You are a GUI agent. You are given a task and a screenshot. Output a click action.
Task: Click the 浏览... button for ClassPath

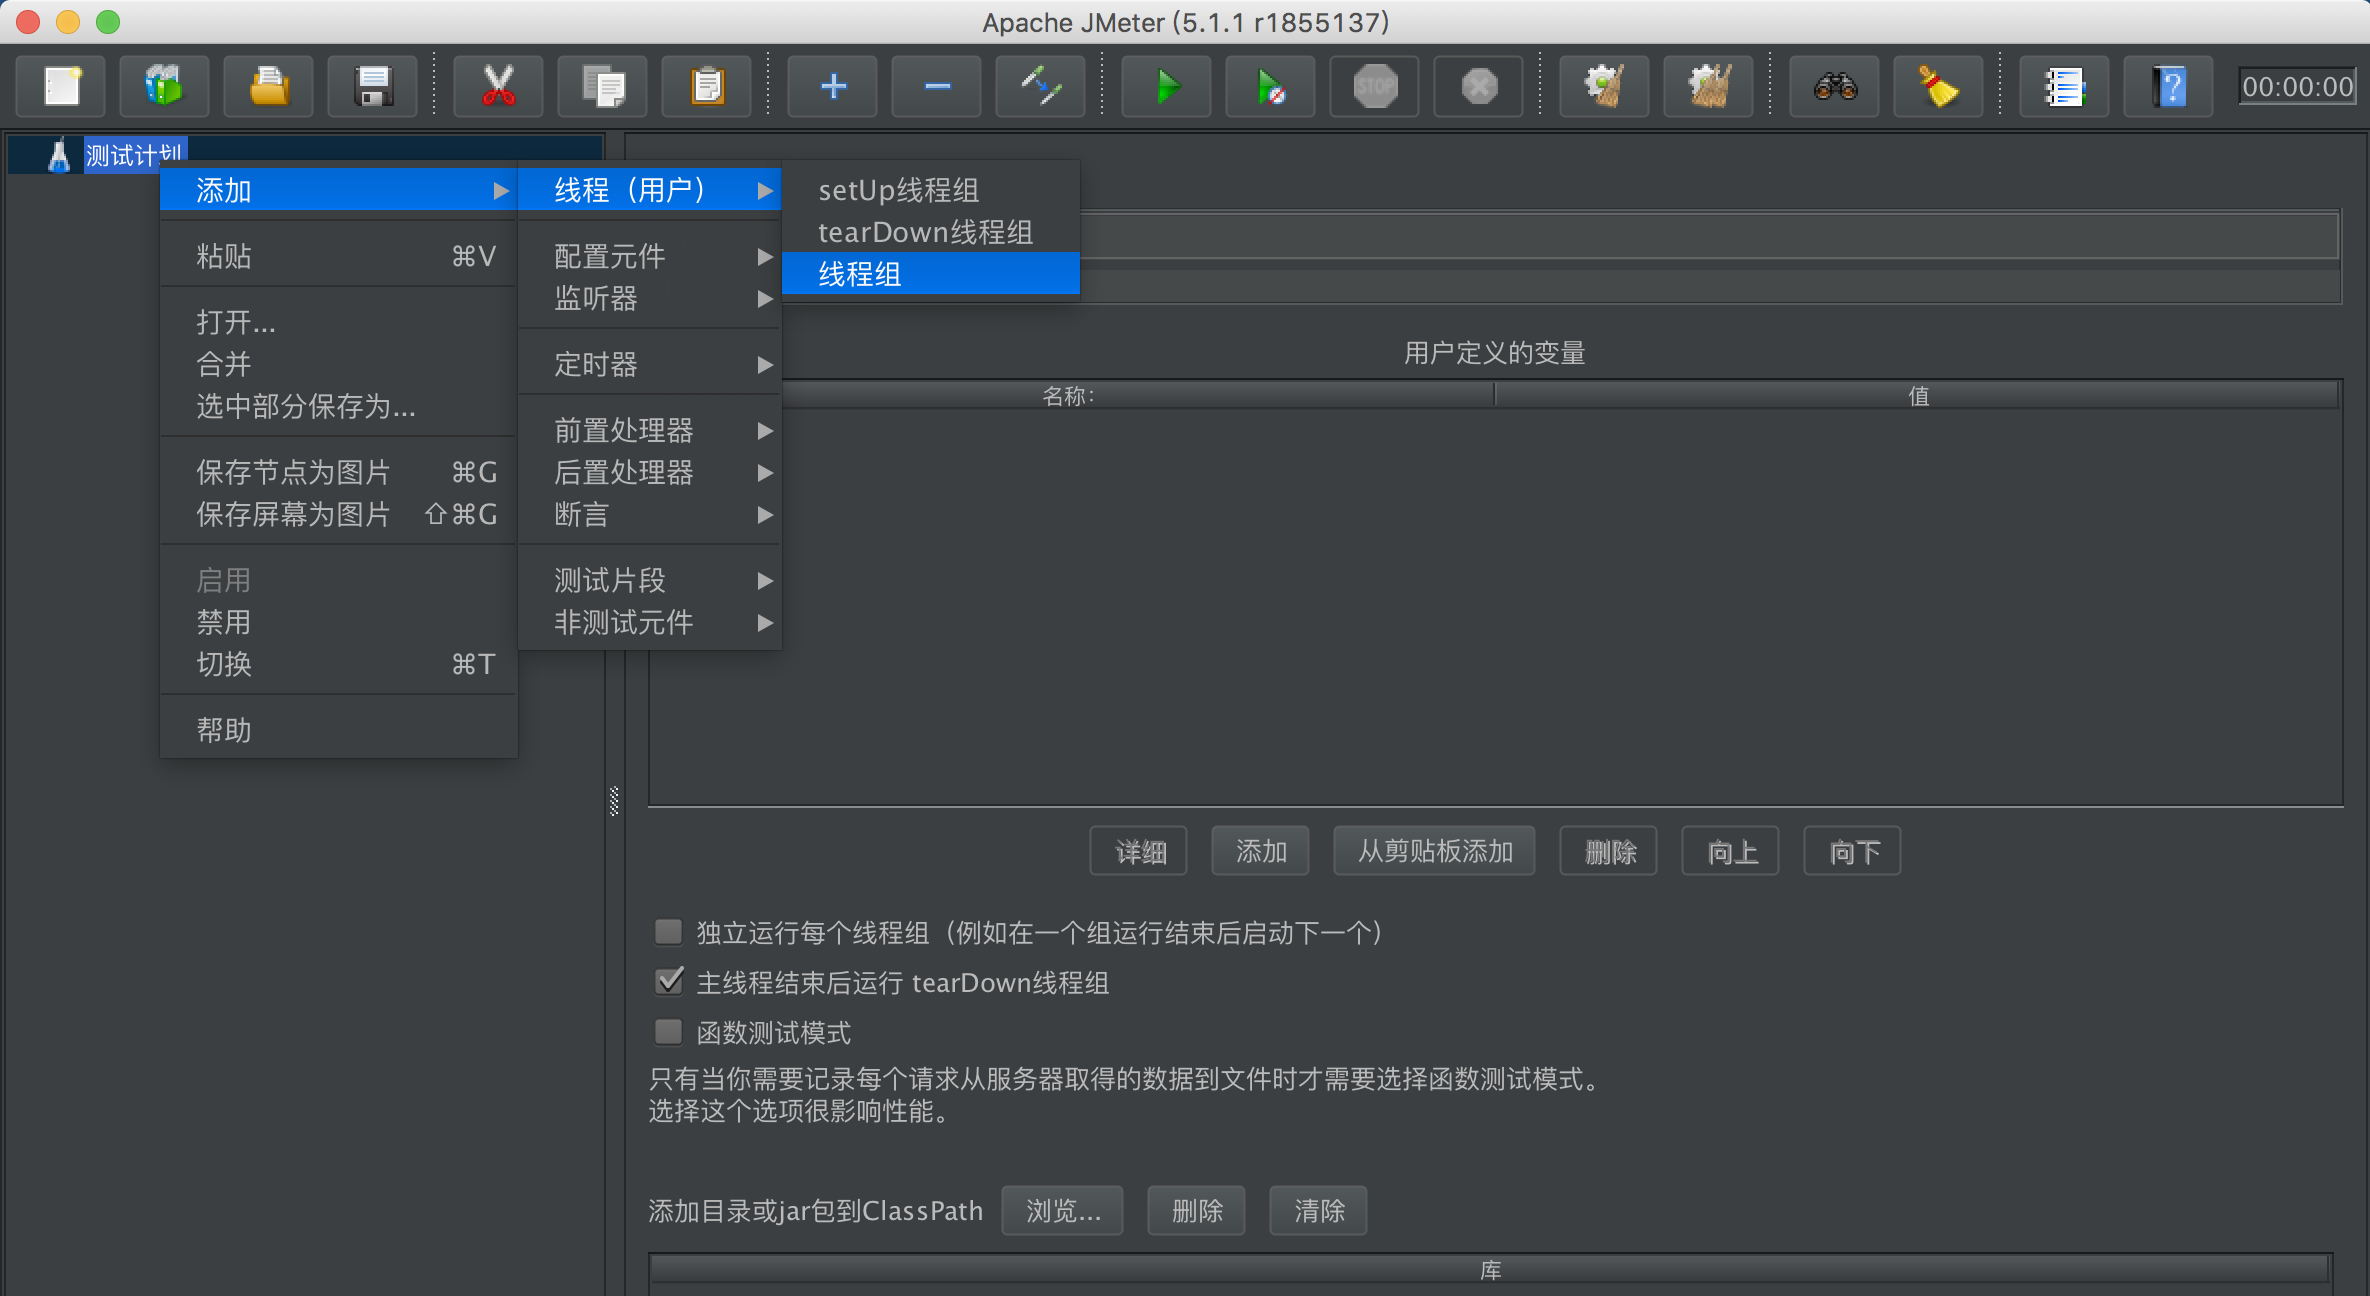pos(1062,1211)
